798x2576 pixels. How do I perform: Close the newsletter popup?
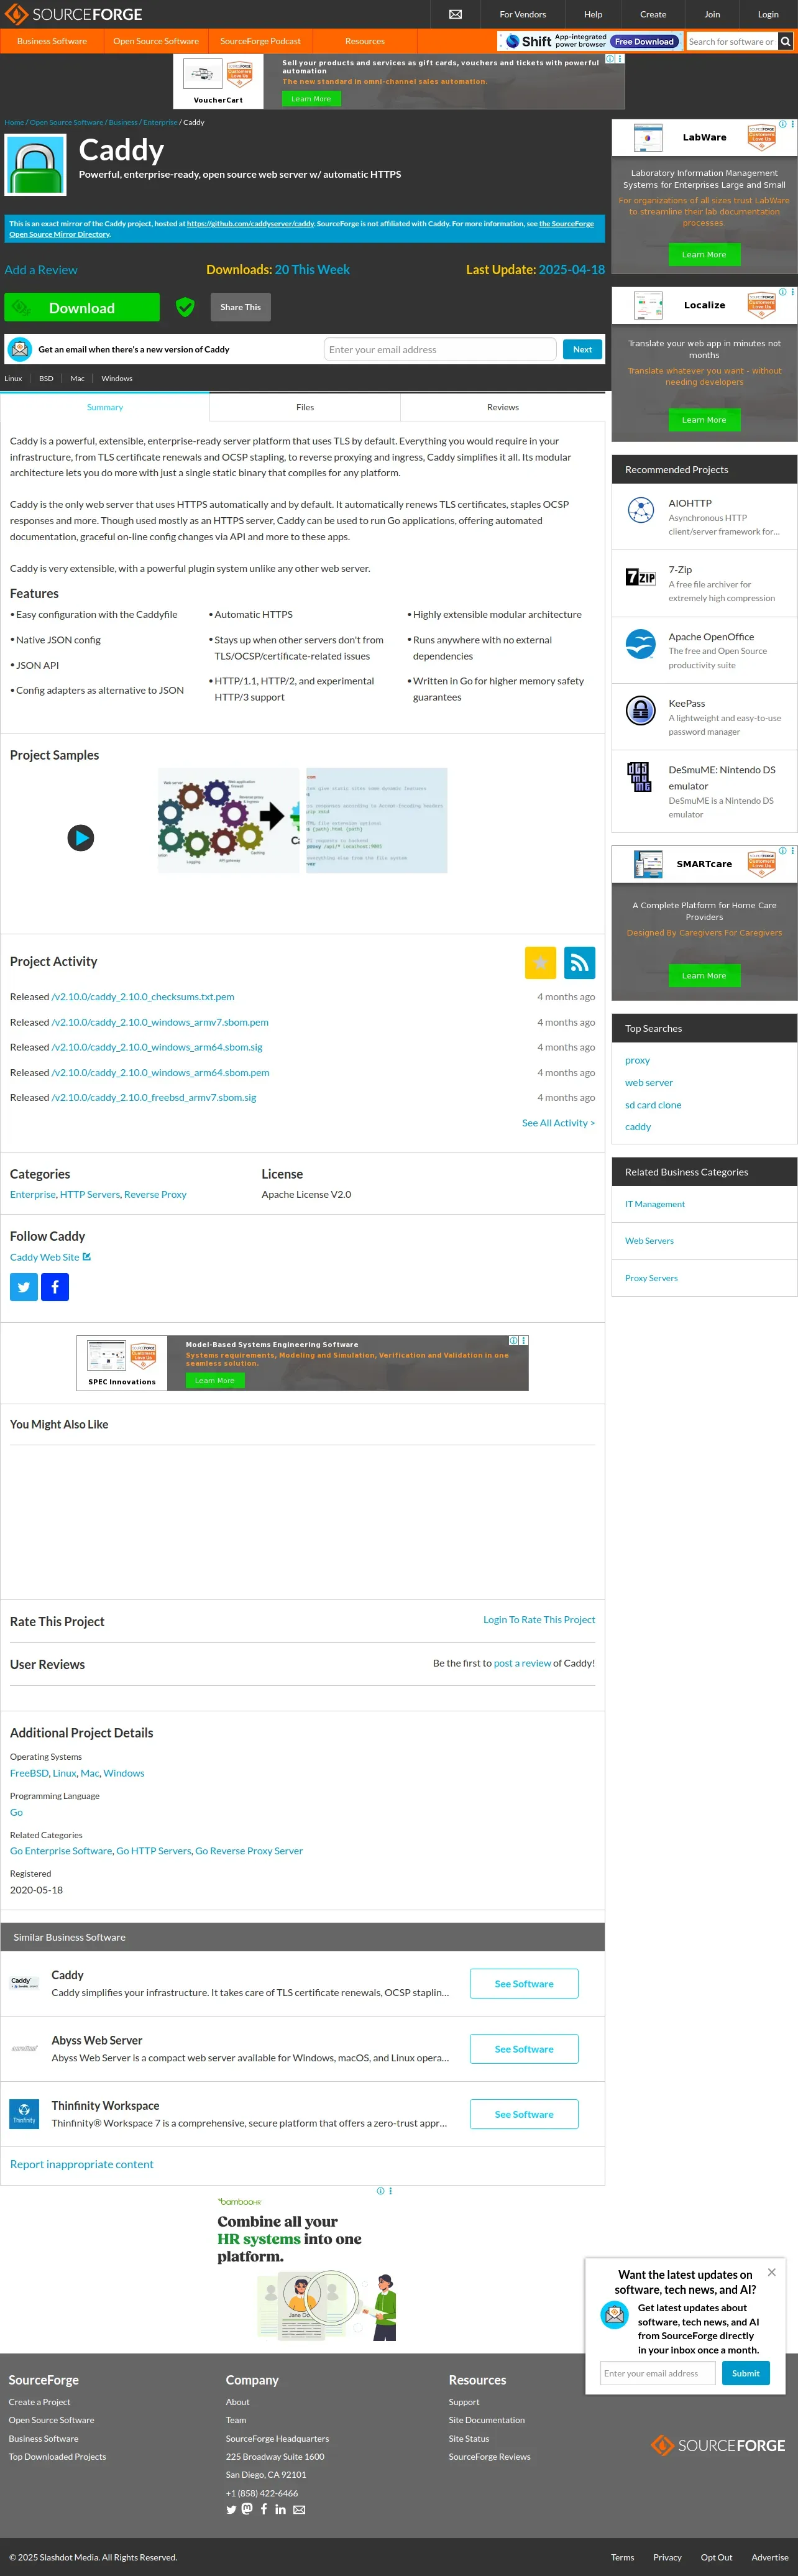coord(771,2272)
